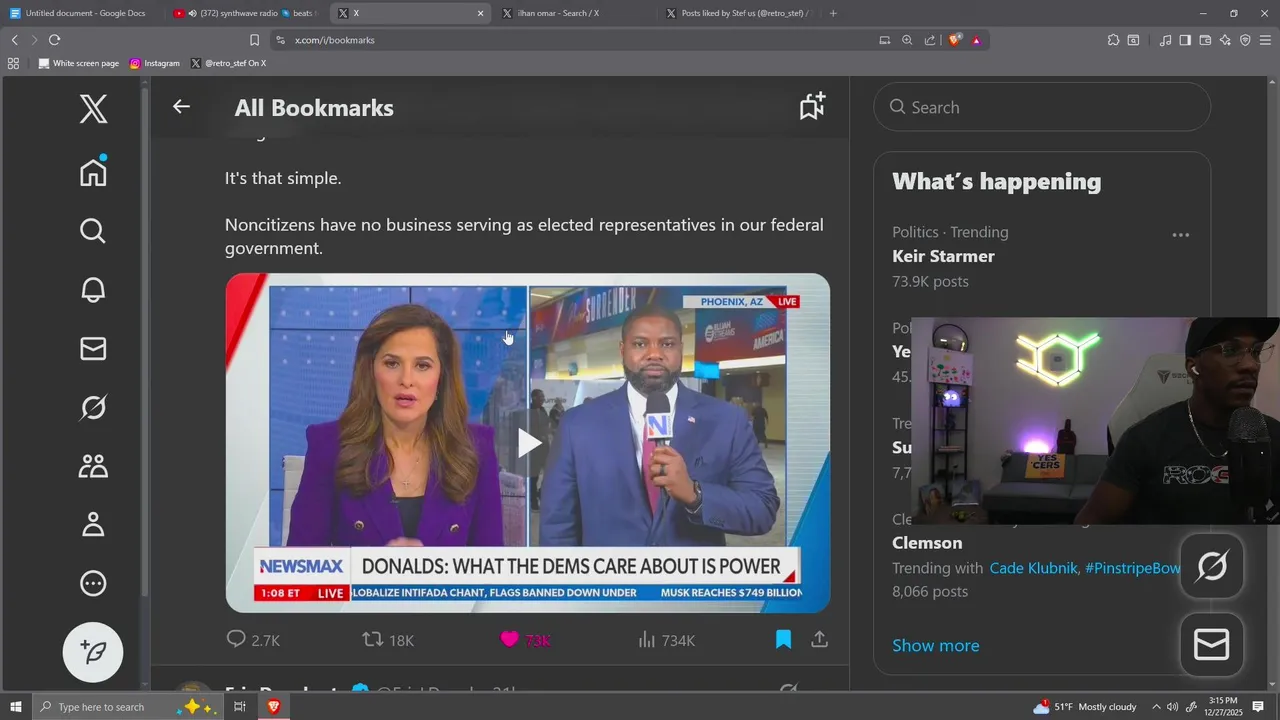Image resolution: width=1280 pixels, height=720 pixels.
Task: Click Show more under What's happening
Action: pos(936,645)
